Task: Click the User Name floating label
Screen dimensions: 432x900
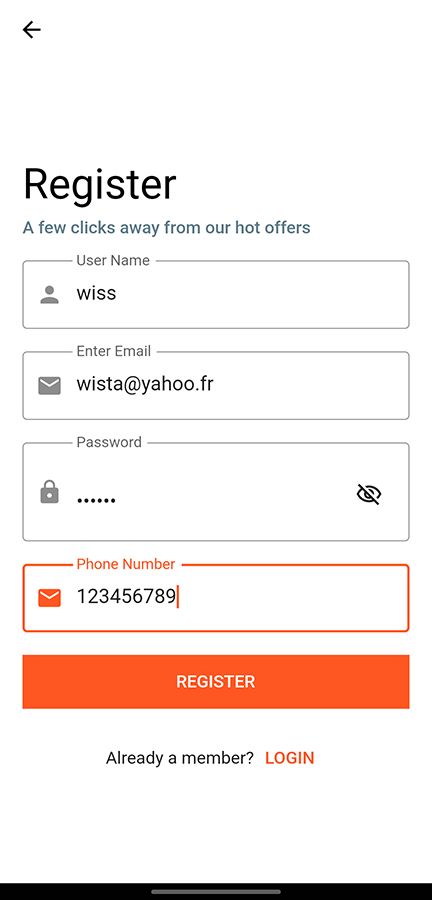Action: pyautogui.click(x=113, y=261)
